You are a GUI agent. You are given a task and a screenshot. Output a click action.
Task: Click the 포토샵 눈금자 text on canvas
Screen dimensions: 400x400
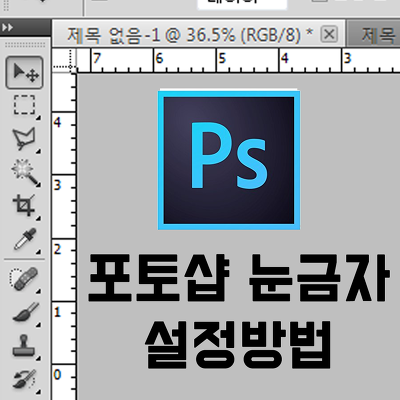point(238,278)
